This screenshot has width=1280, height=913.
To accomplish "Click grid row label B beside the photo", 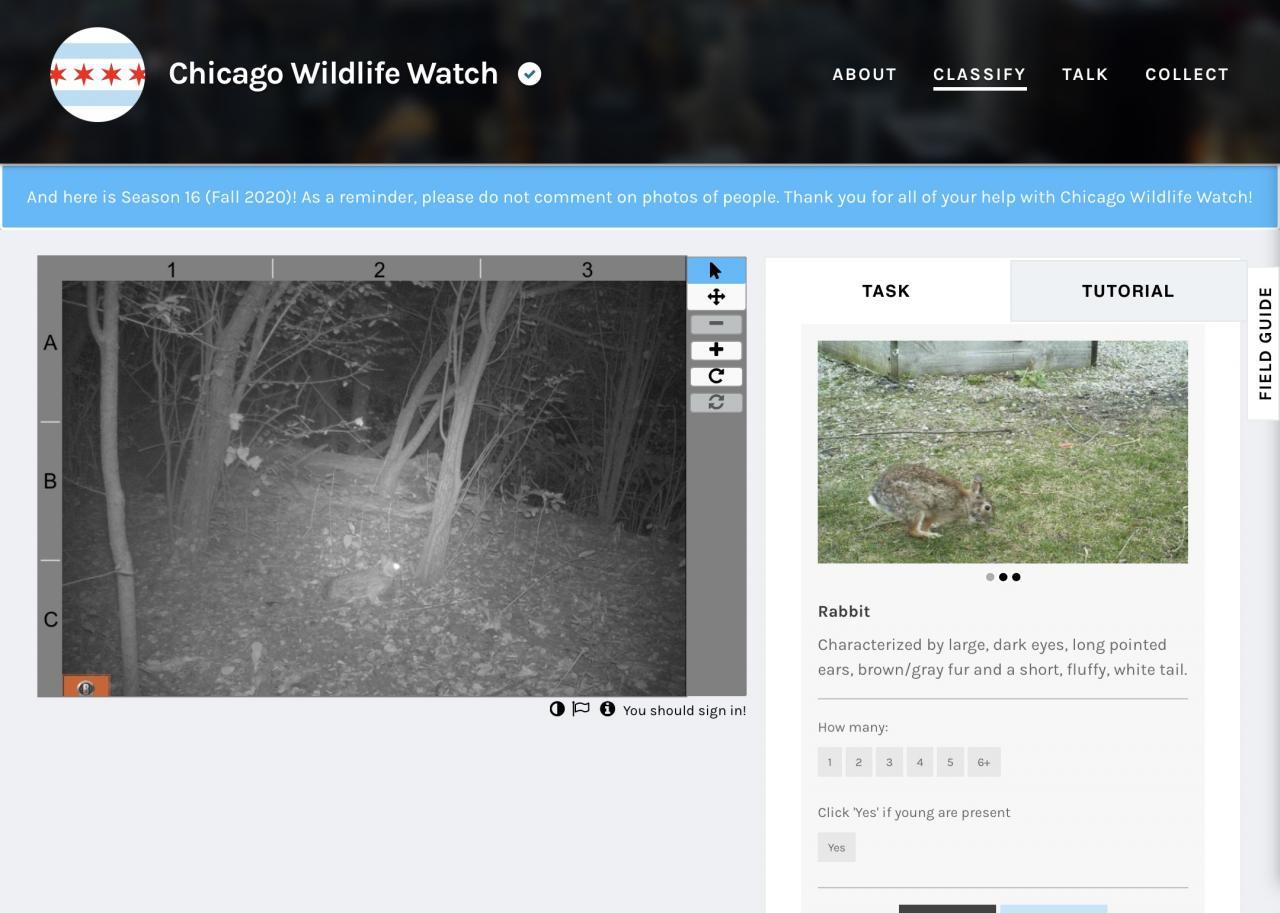I will click(50, 481).
